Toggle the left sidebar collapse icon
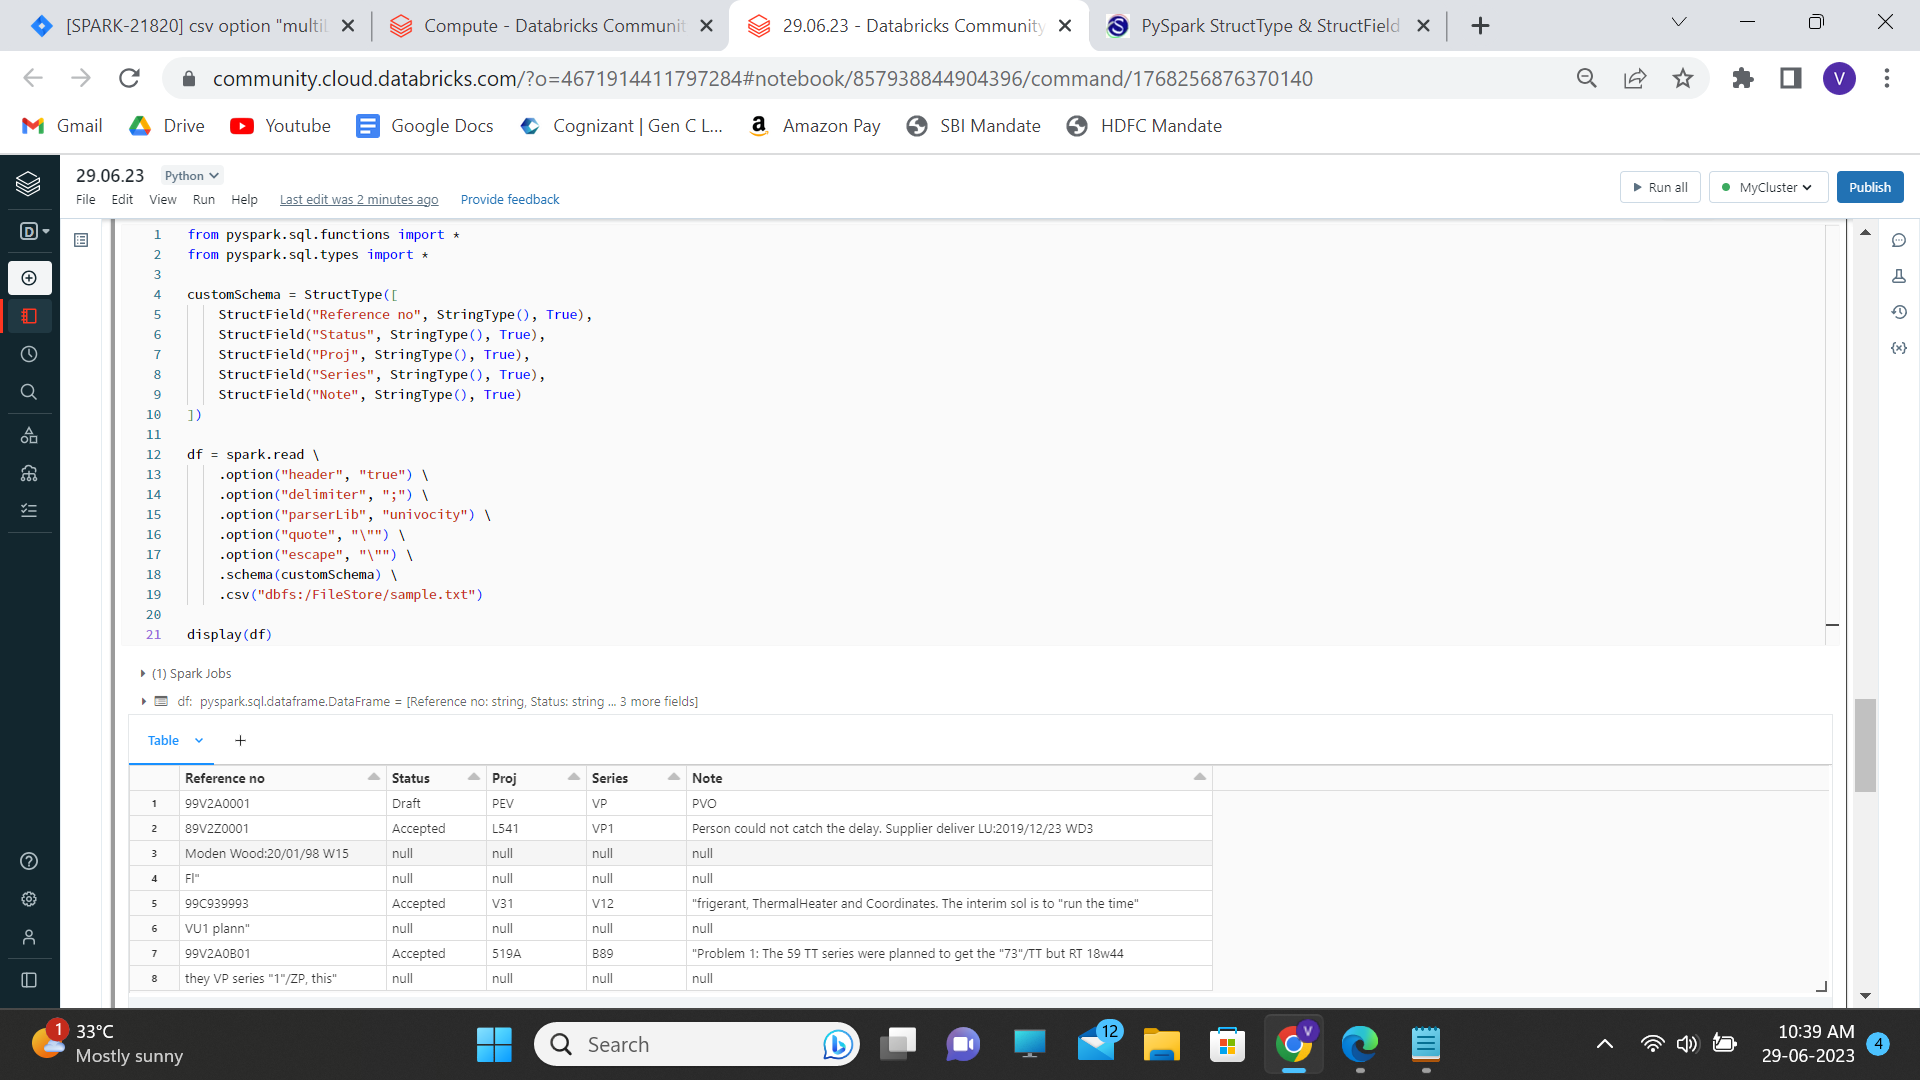This screenshot has height=1080, width=1920. [x=29, y=980]
